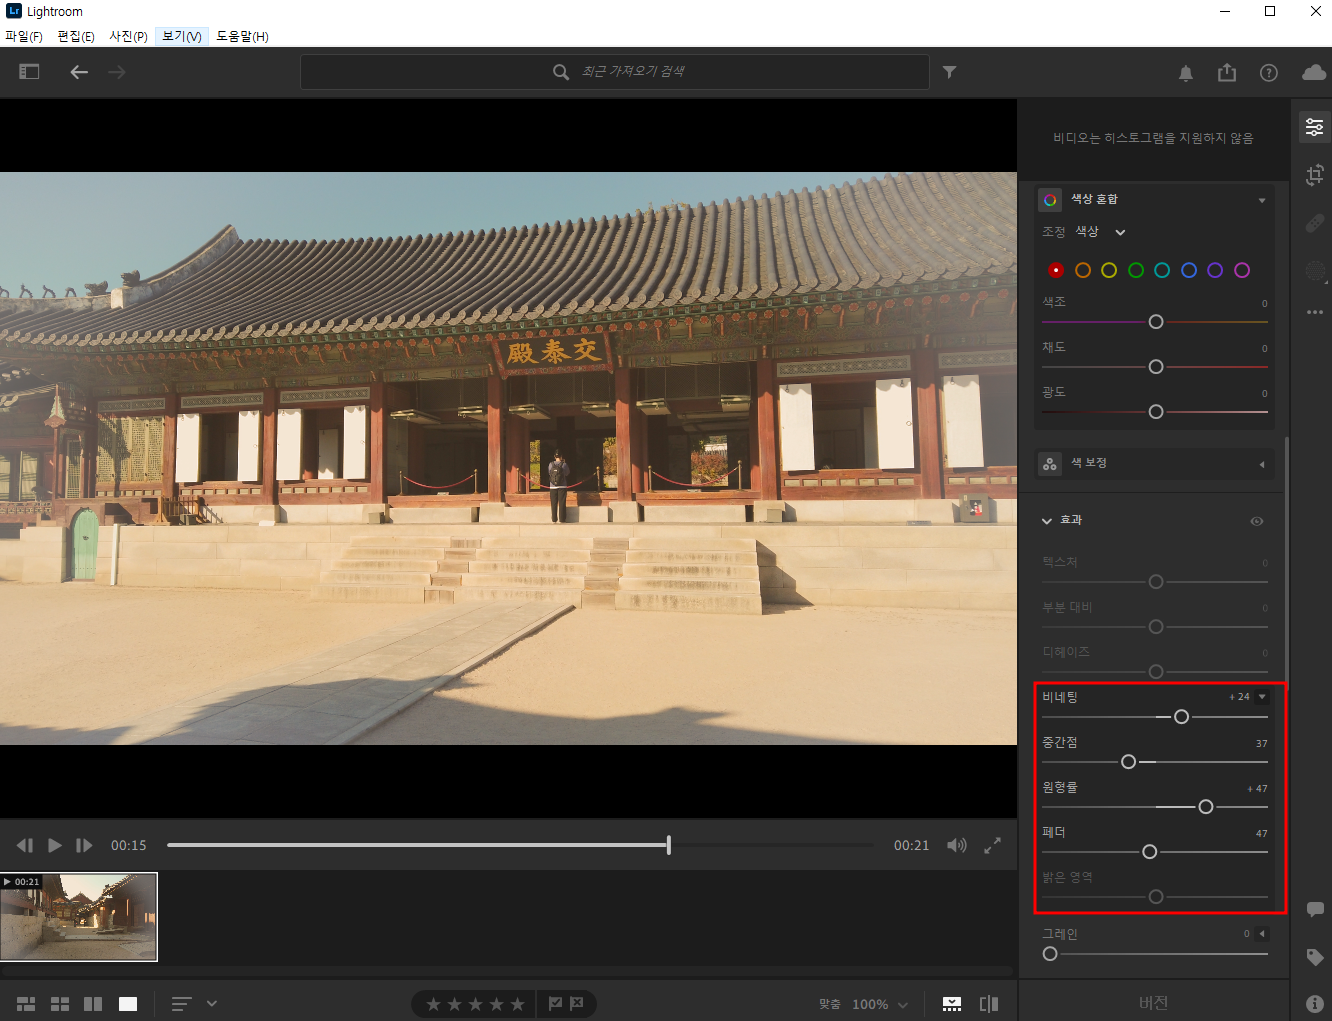Switch to photo grid view icon
The height and width of the screenshot is (1021, 1332).
click(x=27, y=1004)
